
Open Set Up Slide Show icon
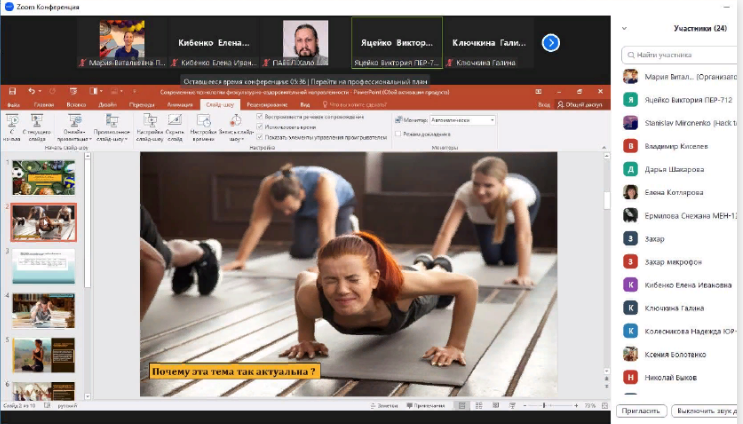click(149, 122)
